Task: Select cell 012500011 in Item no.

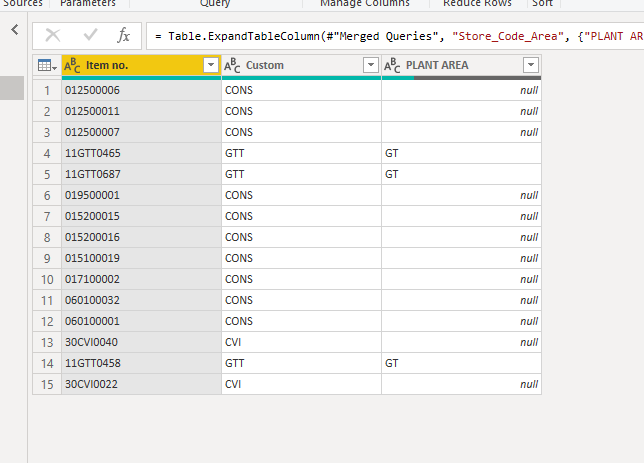Action: pos(141,111)
